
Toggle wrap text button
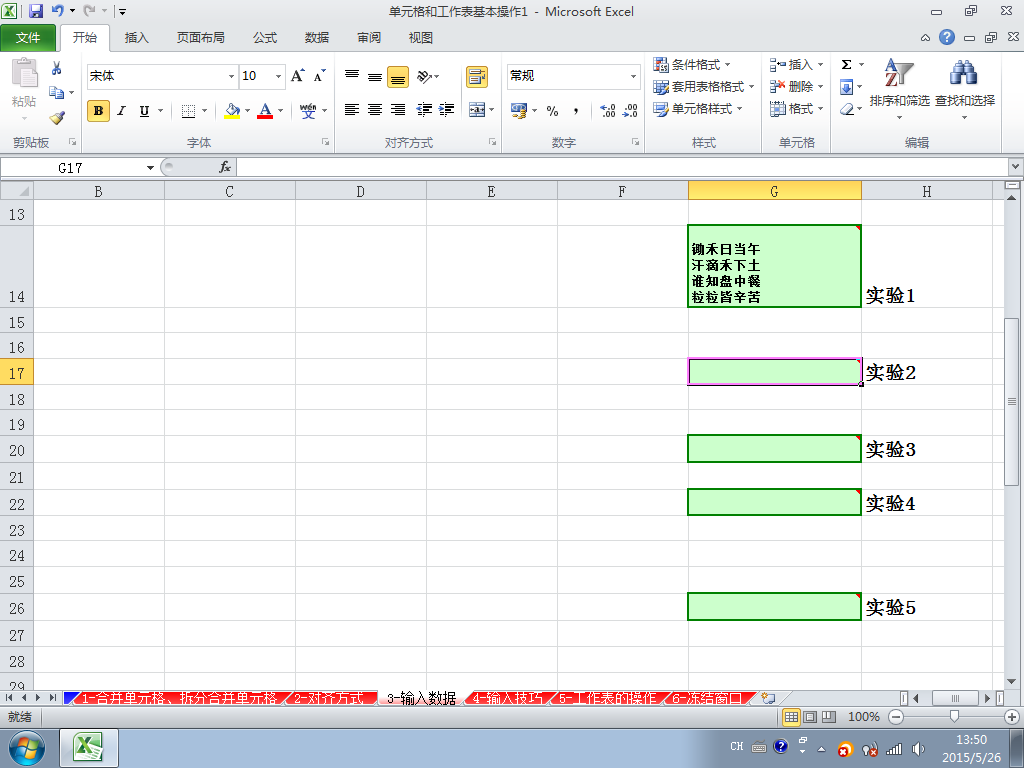coord(477,76)
